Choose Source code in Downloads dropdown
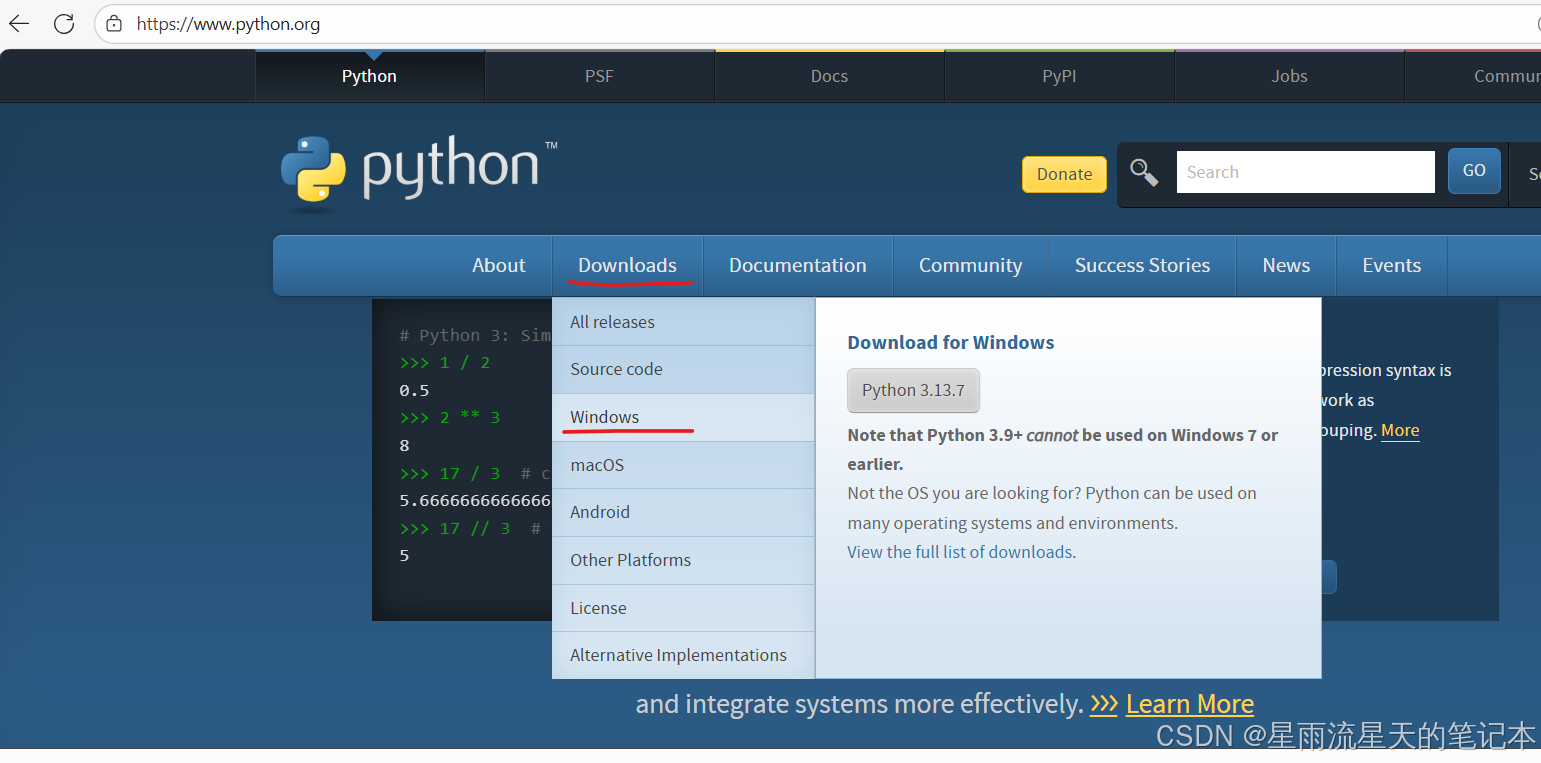 pos(683,369)
